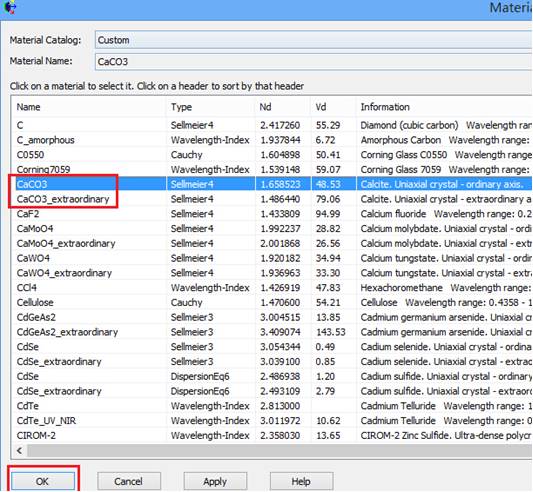The height and width of the screenshot is (492, 533).
Task: Apply the selected material
Action: [x=215, y=481]
